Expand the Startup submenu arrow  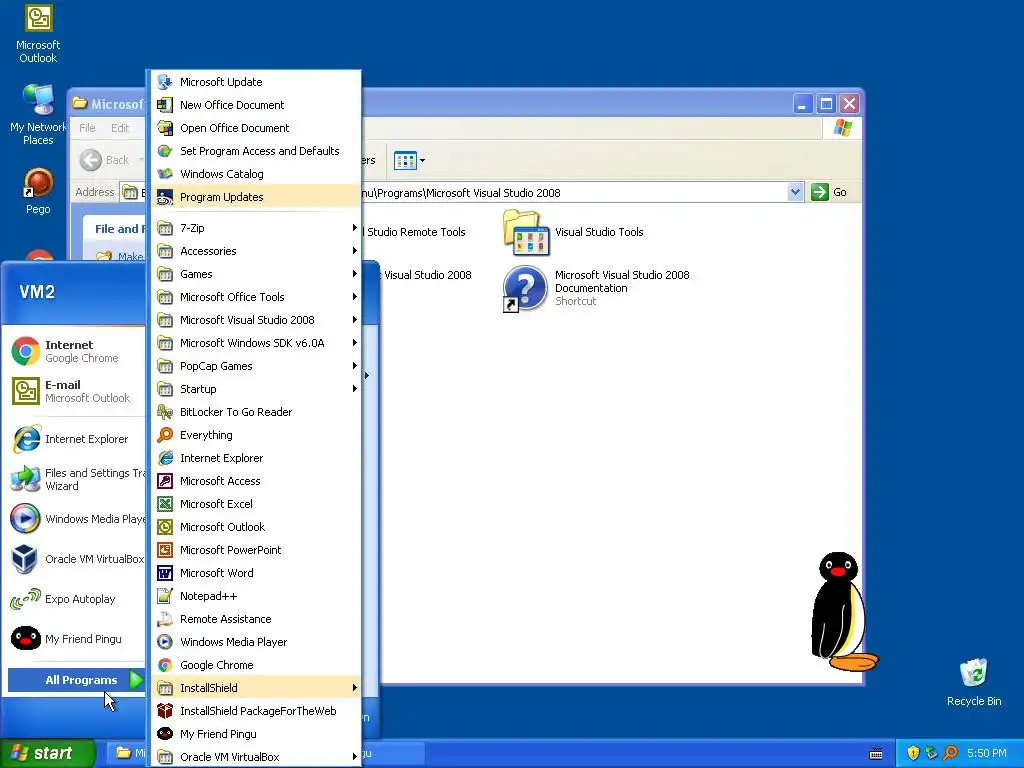pyautogui.click(x=355, y=389)
